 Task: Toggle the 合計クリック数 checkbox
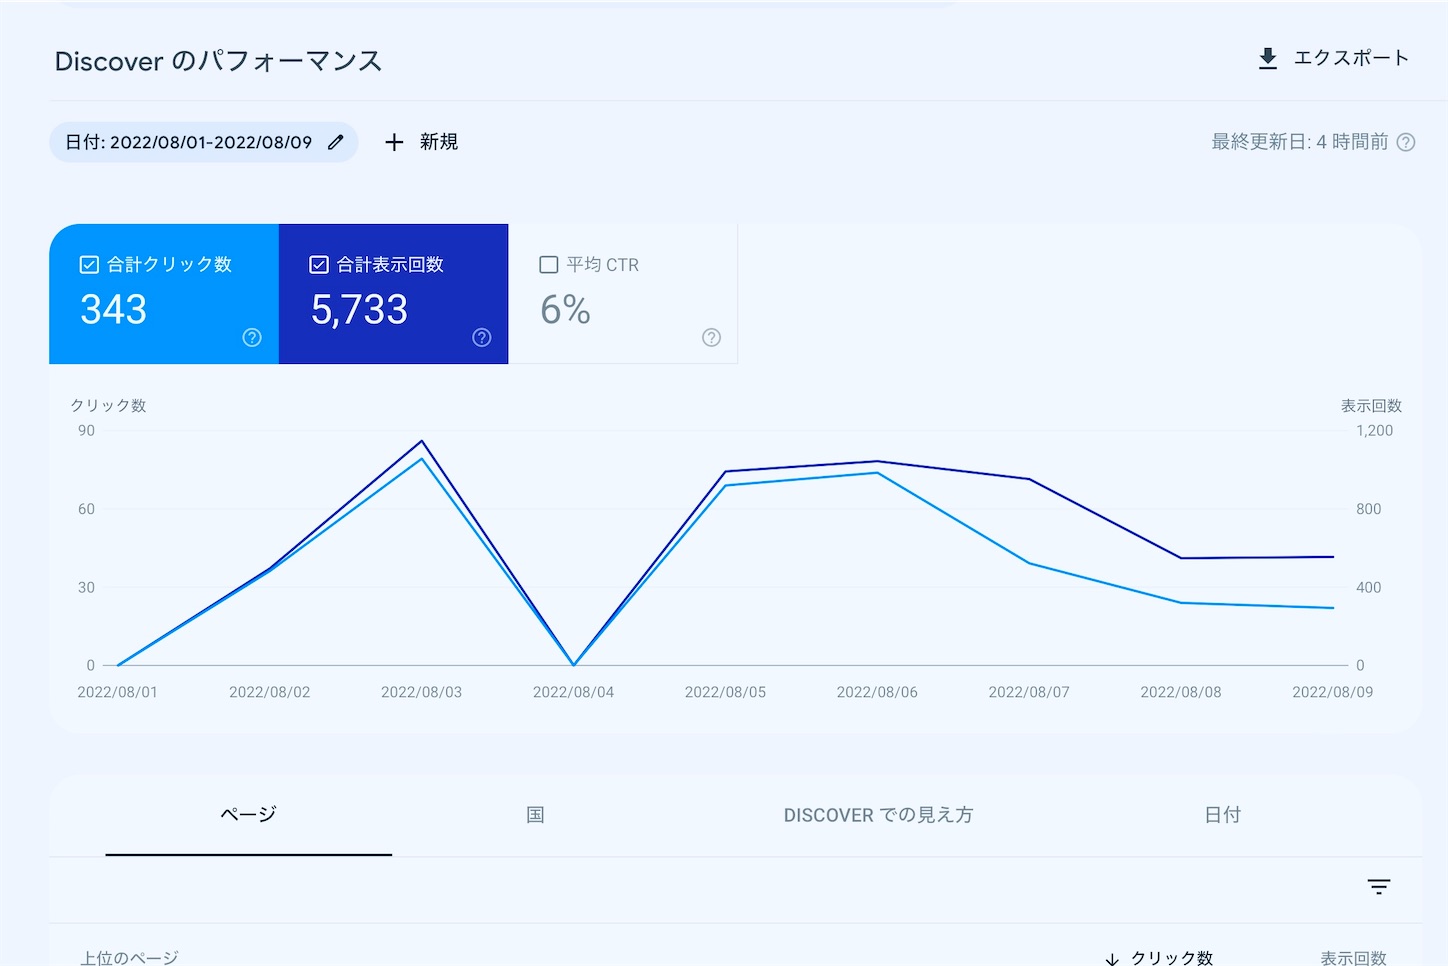(89, 265)
